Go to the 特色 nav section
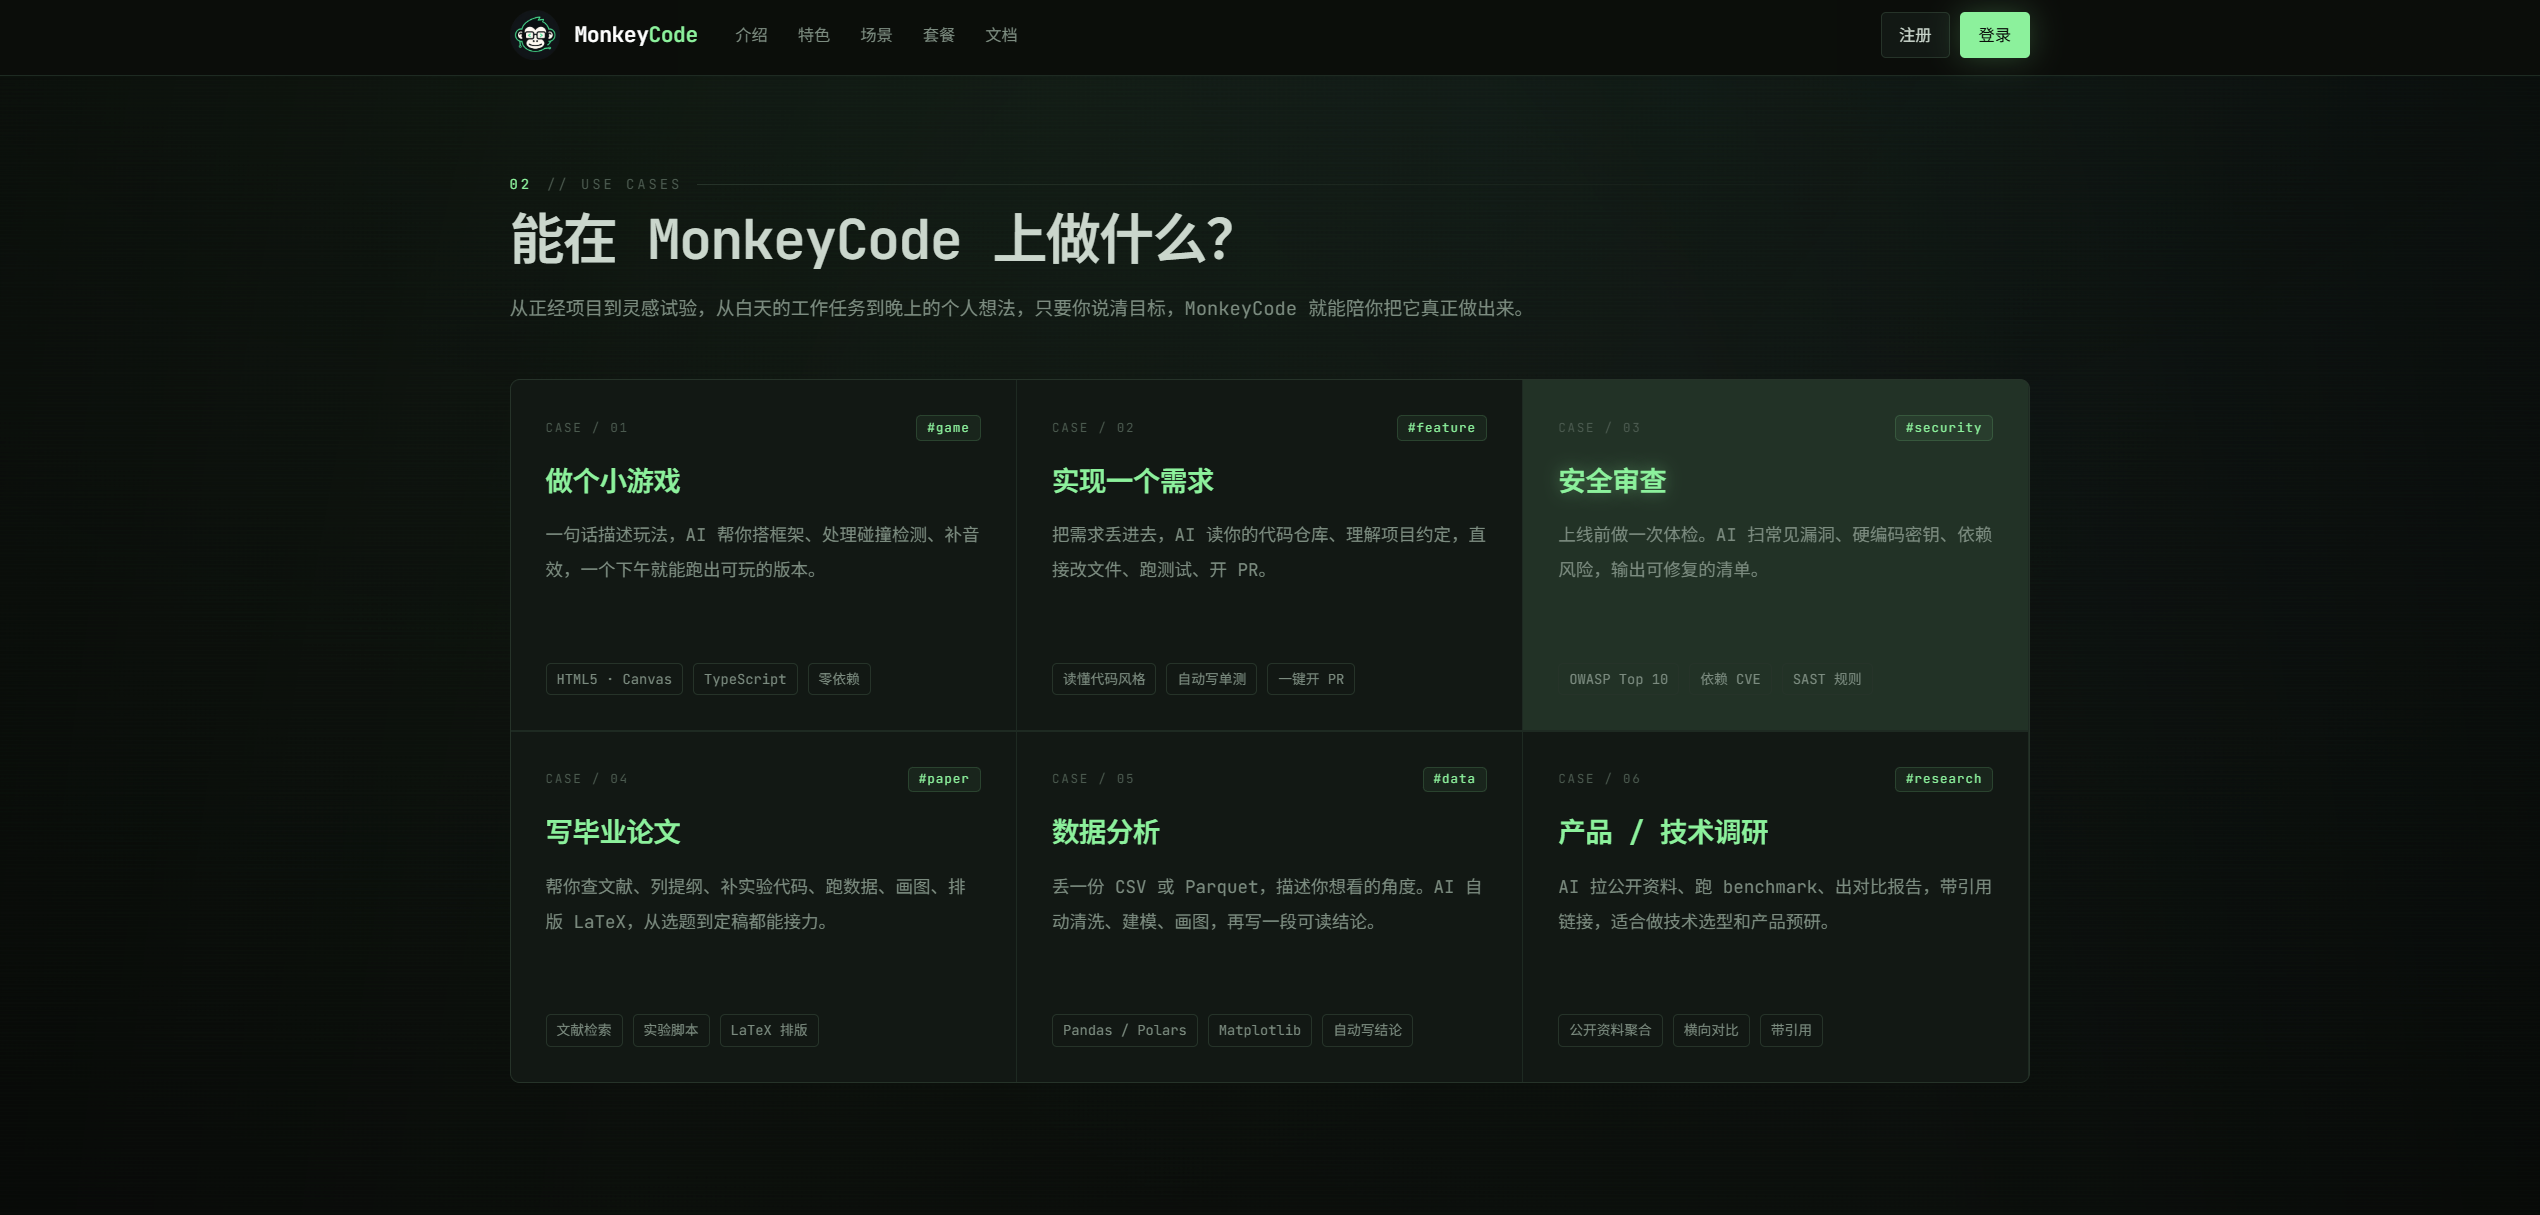The width and height of the screenshot is (2540, 1215). (x=813, y=35)
